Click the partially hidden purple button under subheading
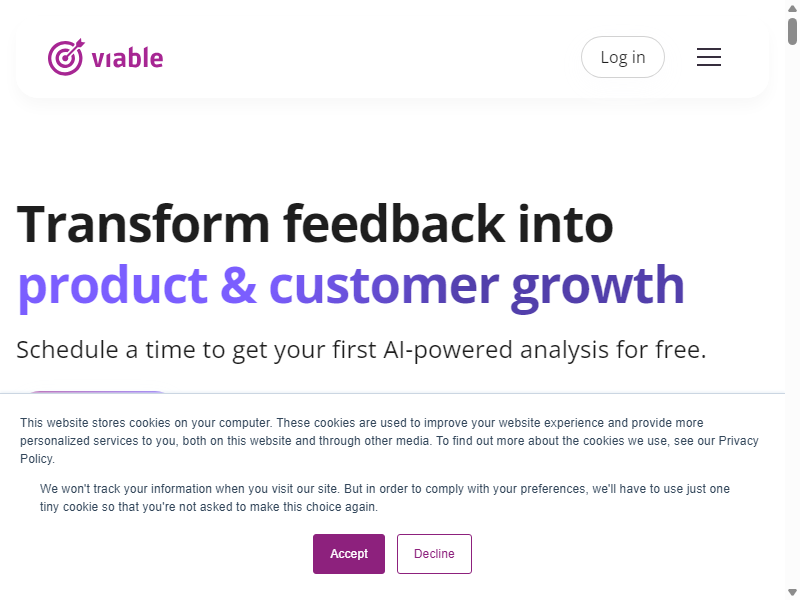This screenshot has width=800, height=600. [97, 392]
